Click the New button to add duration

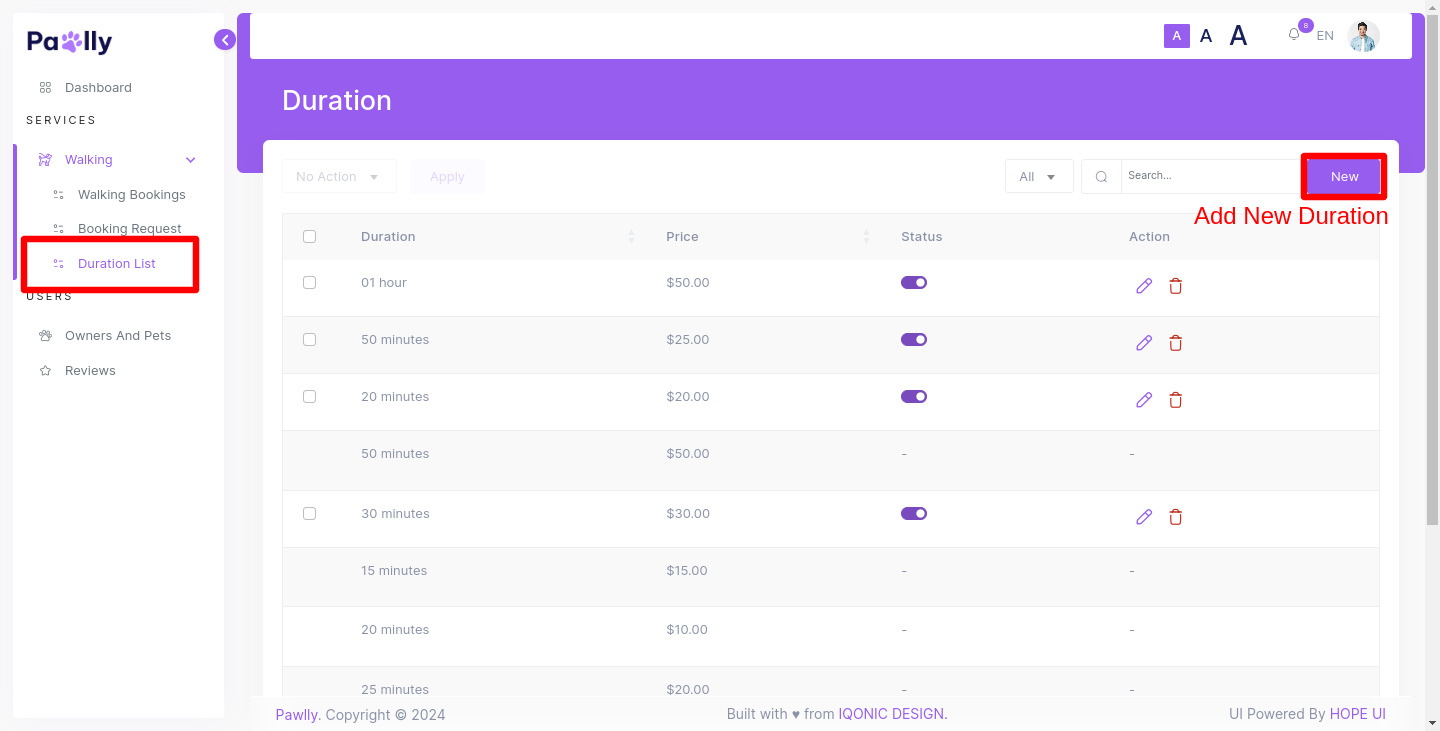pos(1344,177)
